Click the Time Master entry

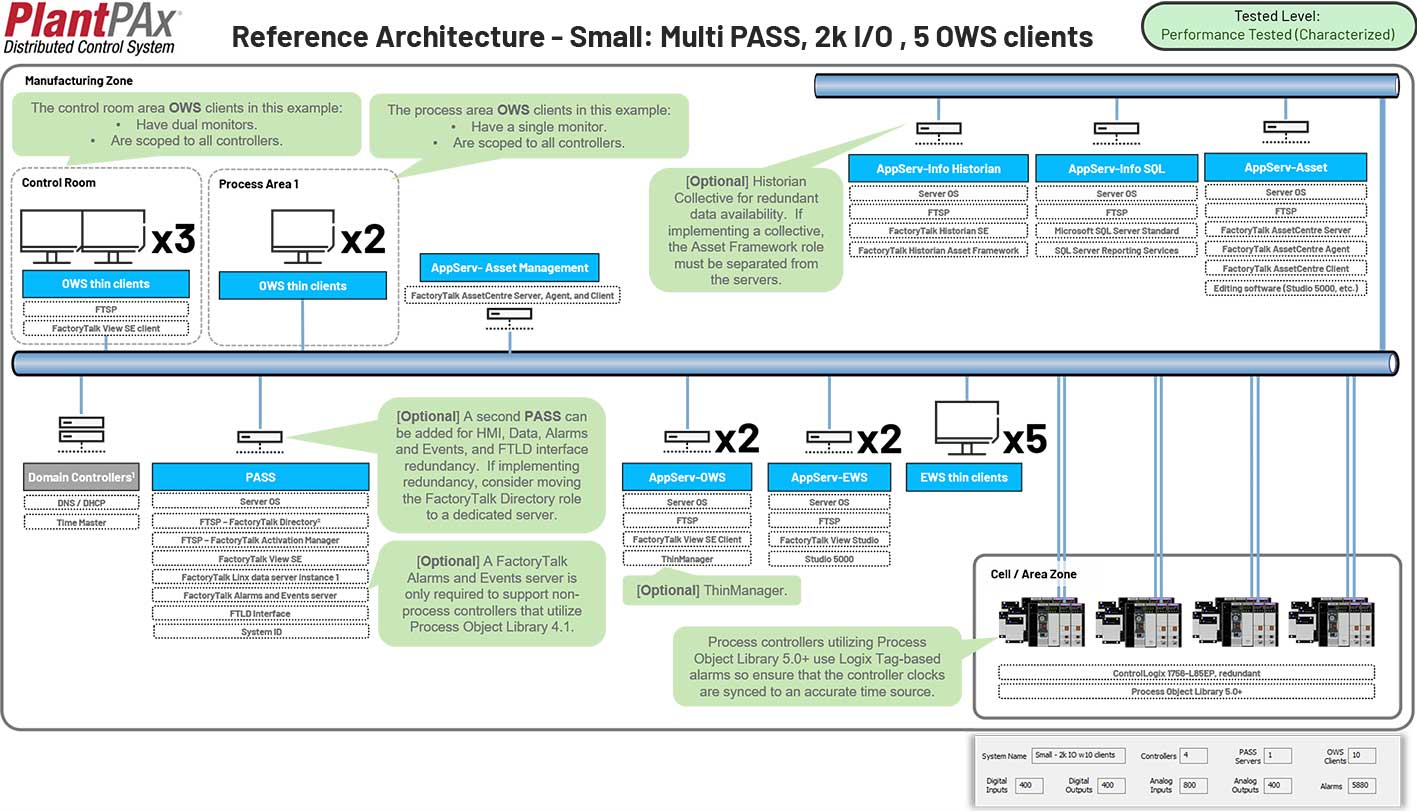click(x=80, y=522)
